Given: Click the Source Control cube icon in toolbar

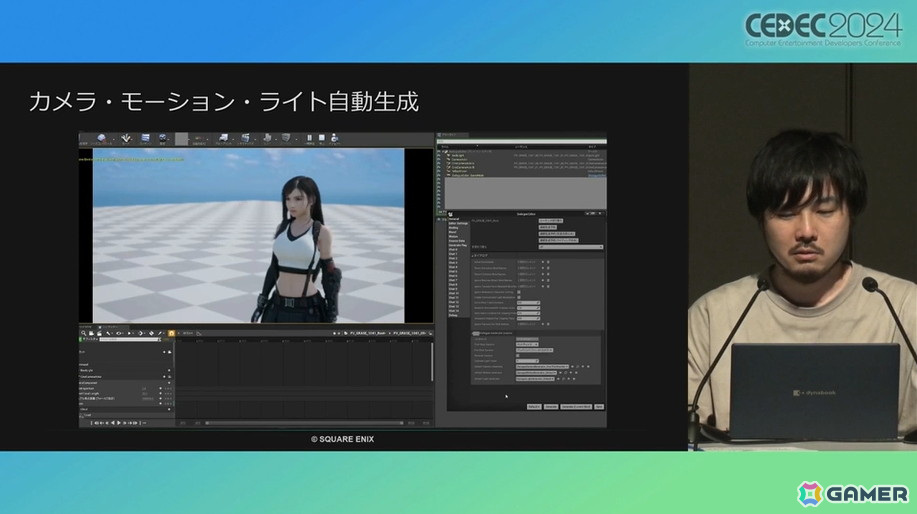Looking at the screenshot, I should (102, 138).
